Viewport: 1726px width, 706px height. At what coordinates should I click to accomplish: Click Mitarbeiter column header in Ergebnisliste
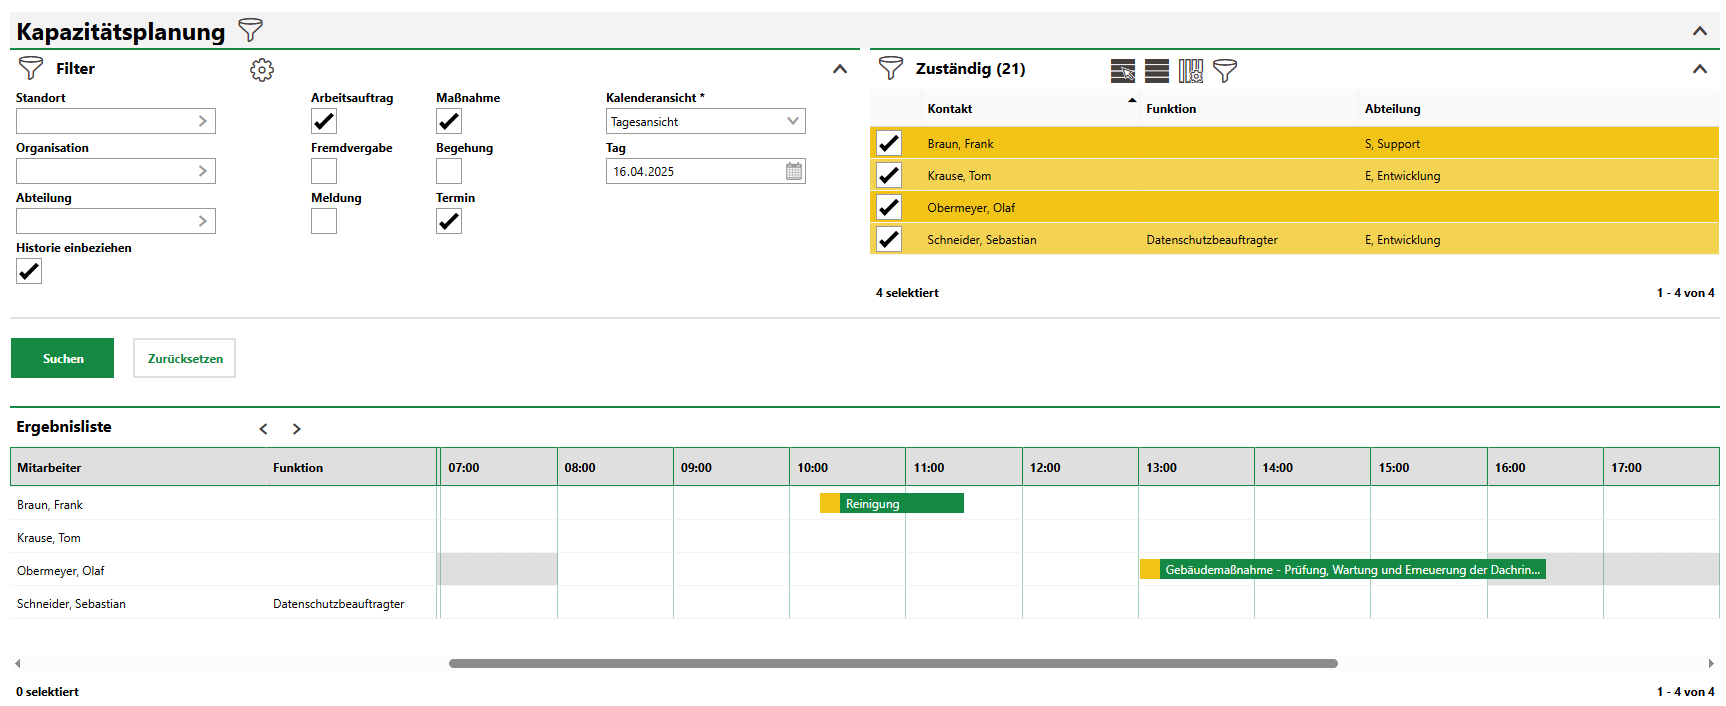[x=49, y=468]
